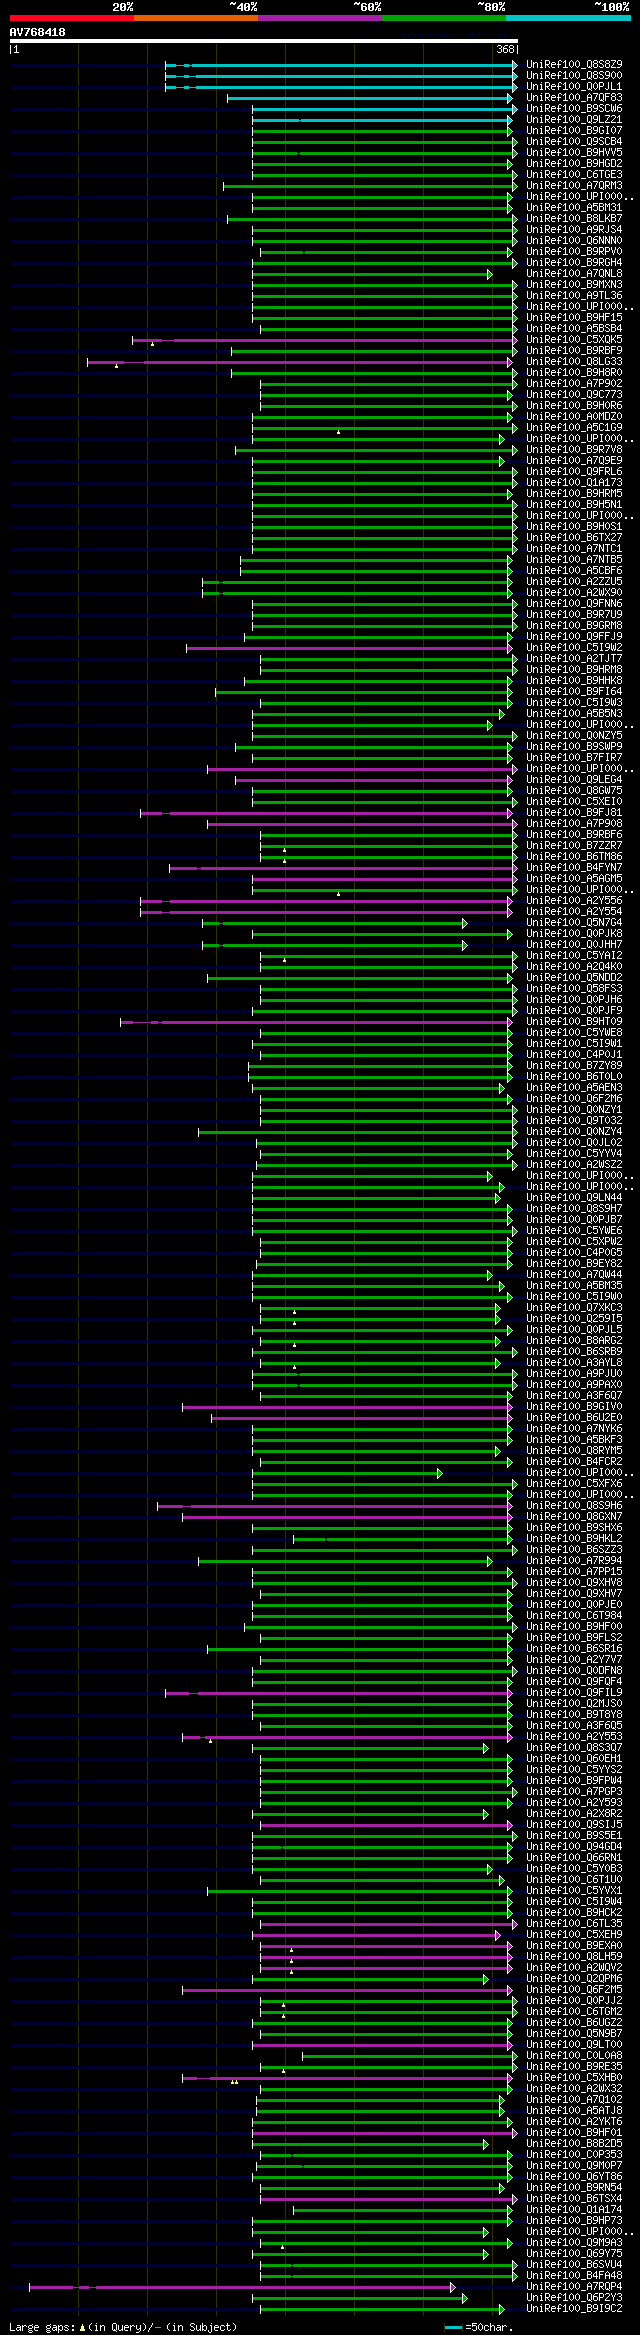Select the UniRef100_C6TL35 label
The width and height of the screenshot is (640, 2335).
(574, 1923)
